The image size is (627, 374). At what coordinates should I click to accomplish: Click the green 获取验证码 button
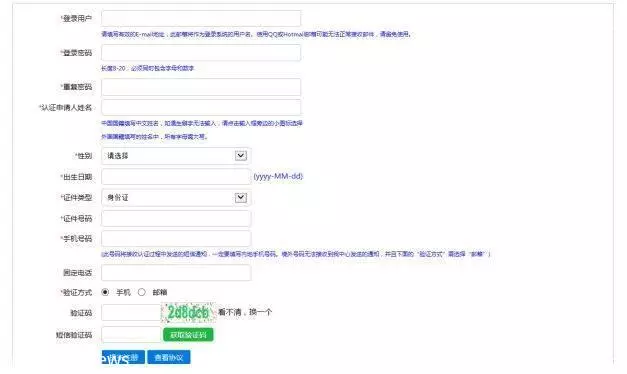click(188, 335)
